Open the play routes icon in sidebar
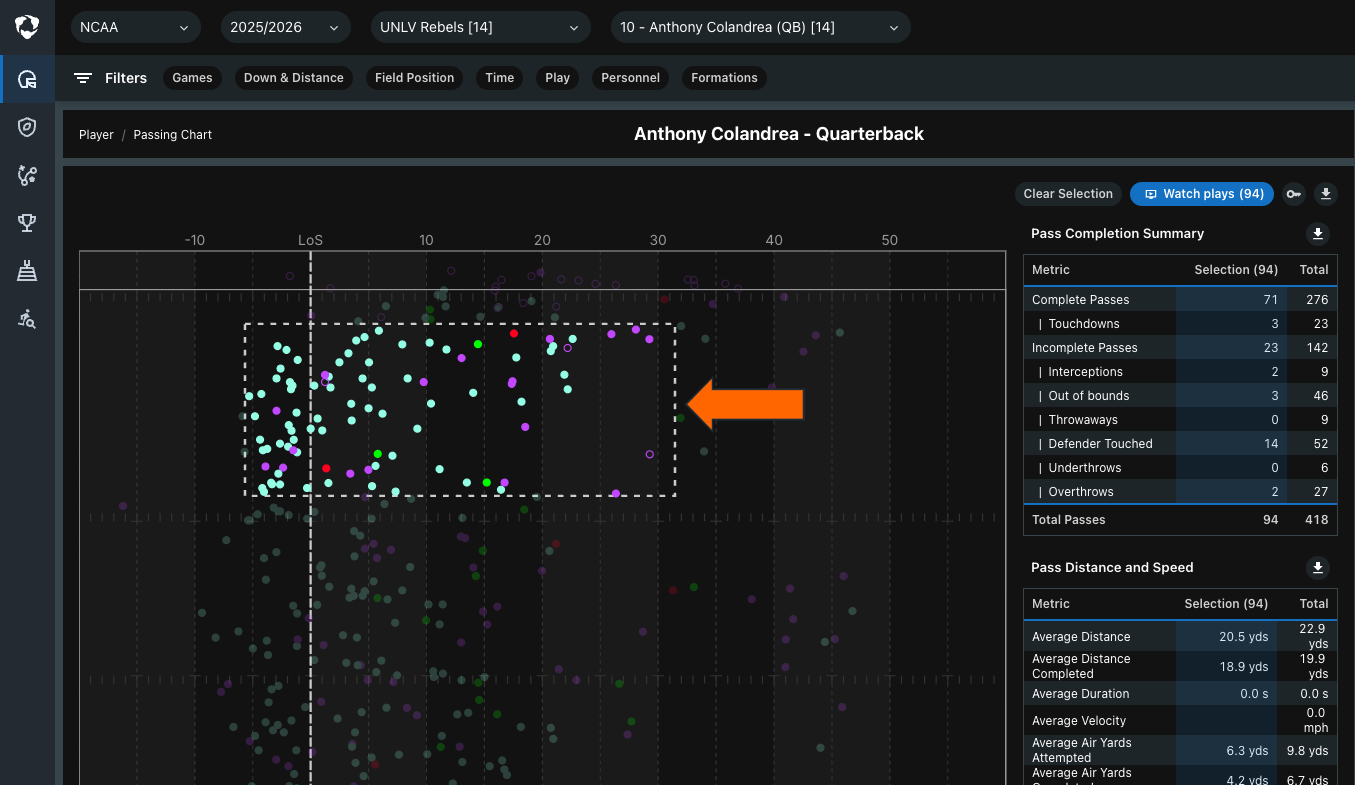1355x785 pixels. coord(27,175)
